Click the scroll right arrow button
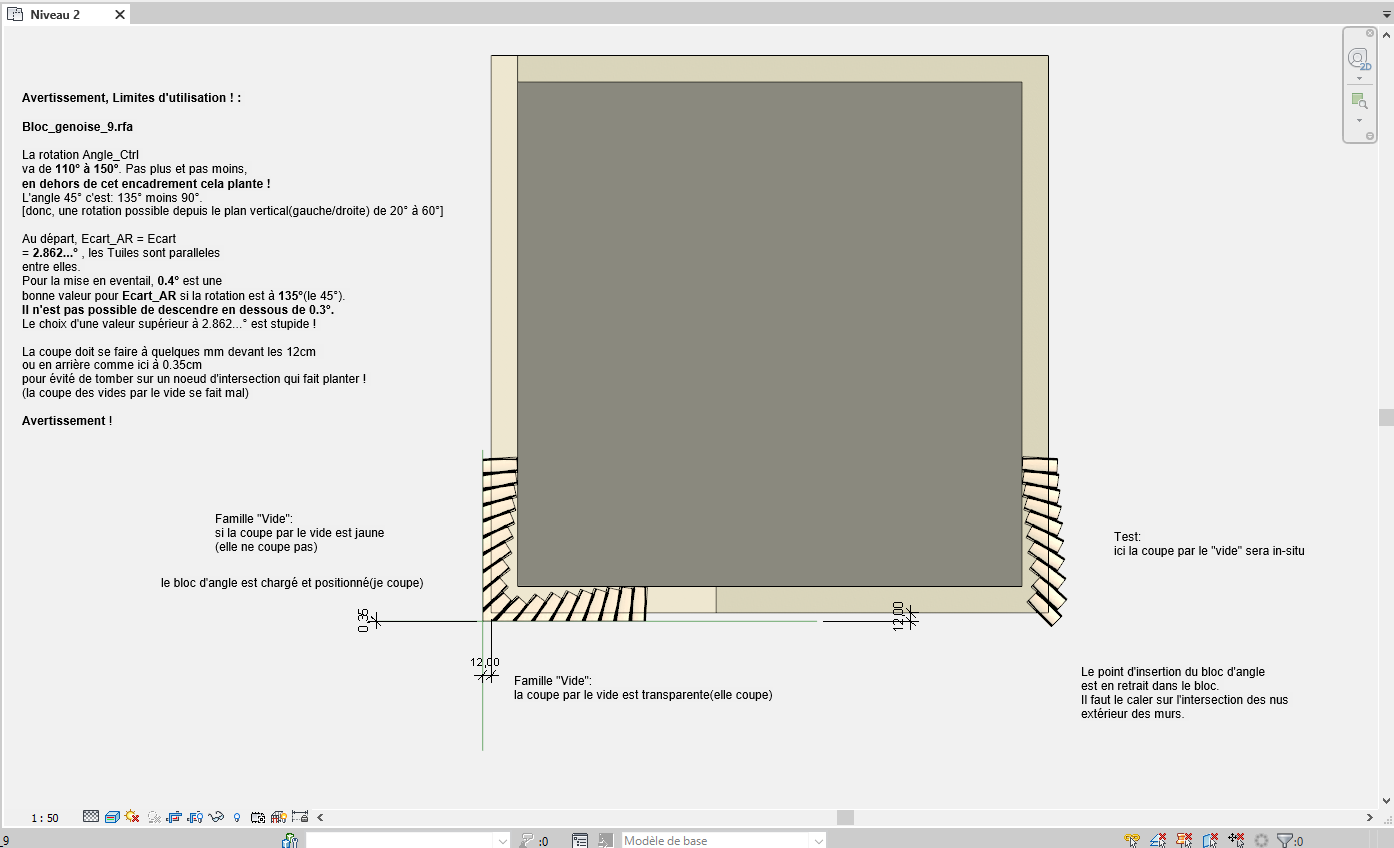 tap(1370, 817)
